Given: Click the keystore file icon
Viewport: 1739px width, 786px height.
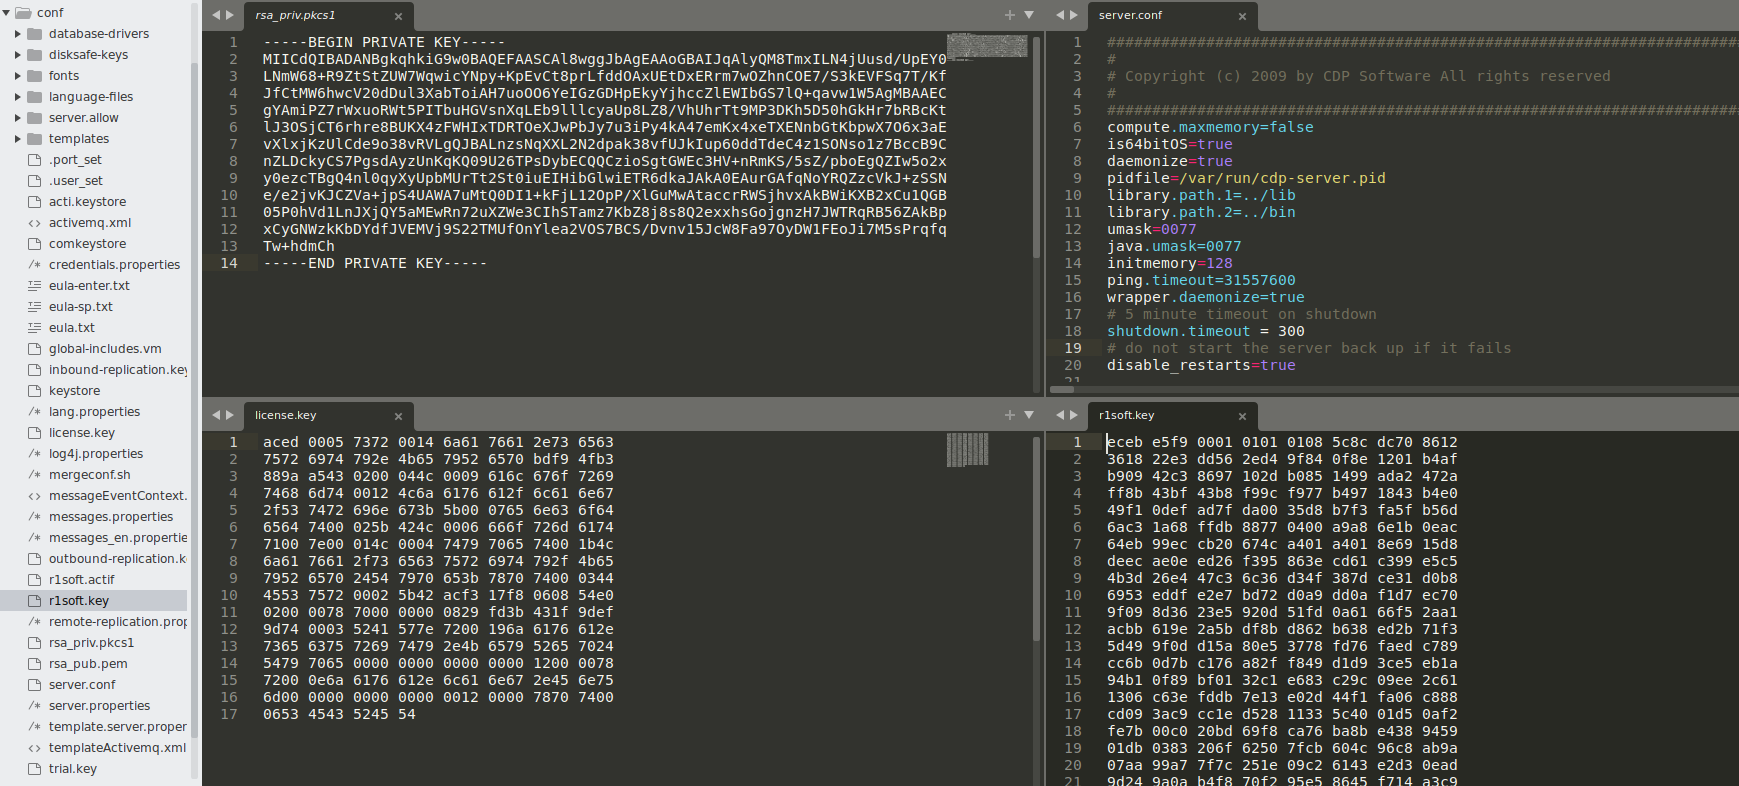Looking at the screenshot, I should (35, 391).
